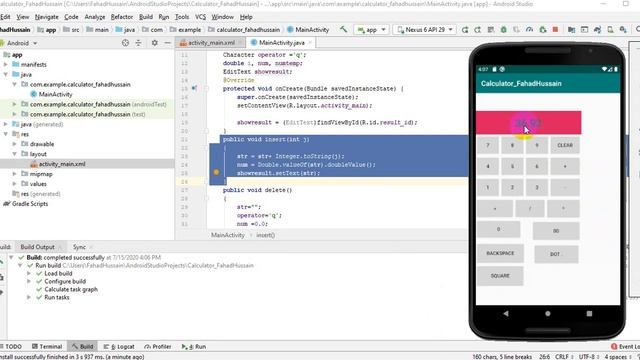The height and width of the screenshot is (360, 640).
Task: Tap the emulator Back navigation triangle
Action: click(x=506, y=313)
